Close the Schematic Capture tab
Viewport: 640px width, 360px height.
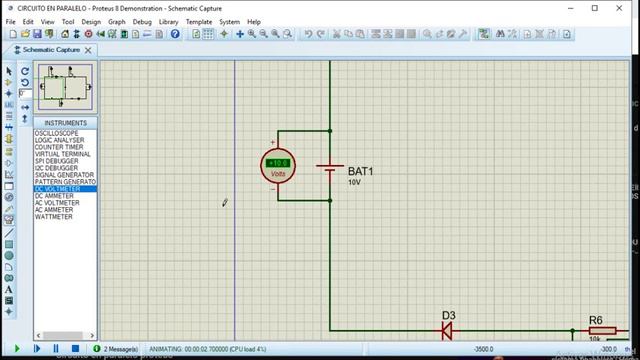[x=88, y=50]
